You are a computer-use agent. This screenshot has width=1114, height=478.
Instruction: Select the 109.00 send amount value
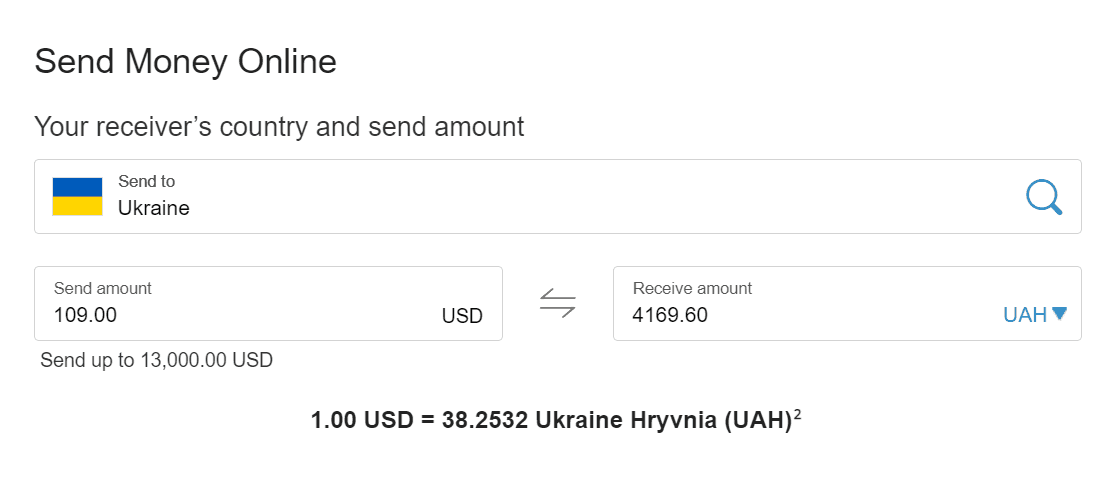(x=85, y=315)
